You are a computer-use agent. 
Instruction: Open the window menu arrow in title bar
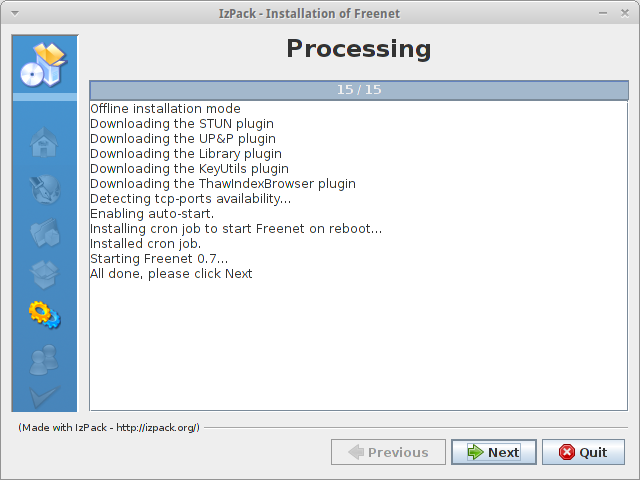click(15, 13)
